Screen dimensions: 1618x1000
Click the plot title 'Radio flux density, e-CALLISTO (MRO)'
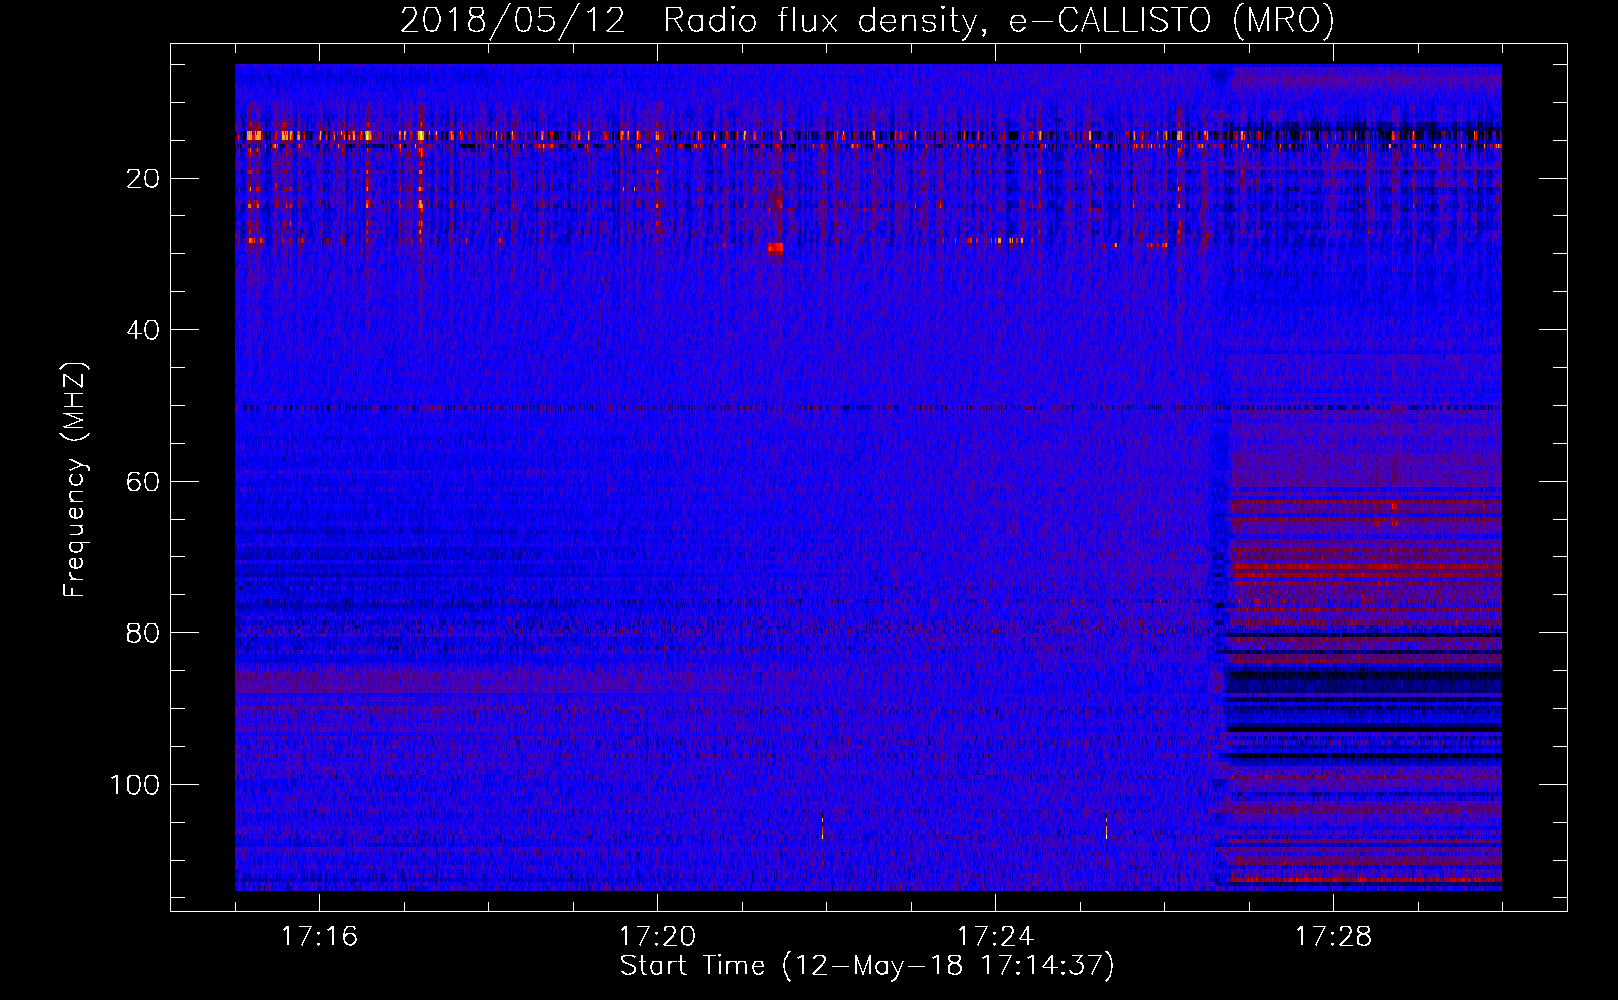coord(998,20)
